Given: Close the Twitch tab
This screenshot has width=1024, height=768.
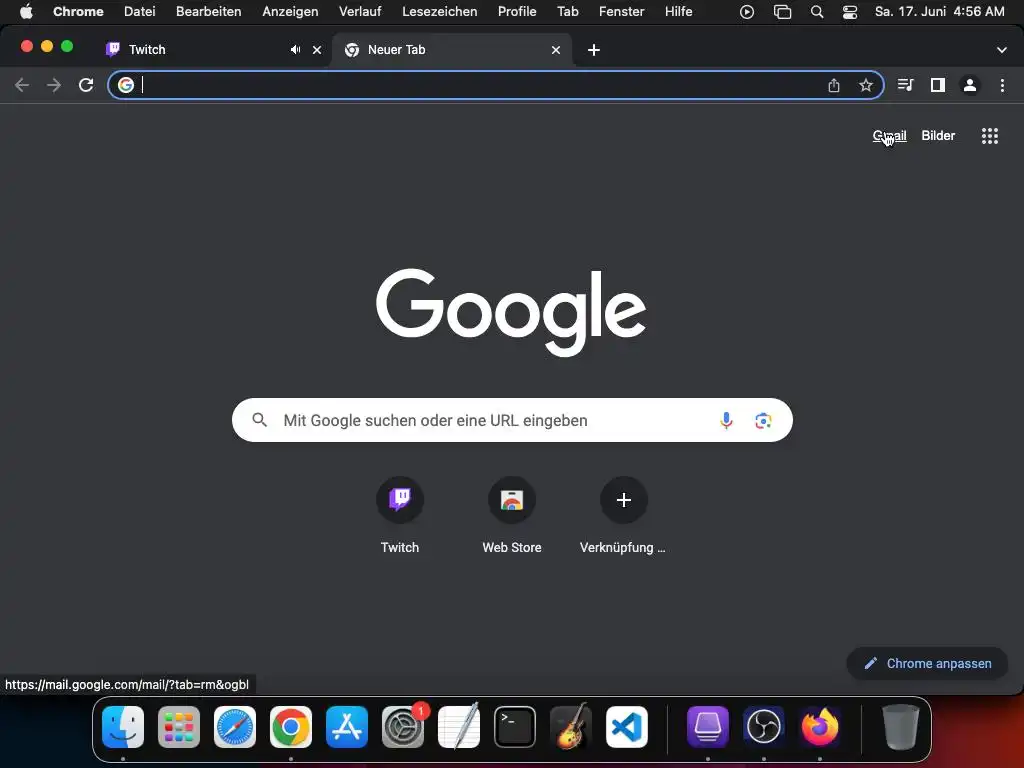Looking at the screenshot, I should tap(317, 50).
